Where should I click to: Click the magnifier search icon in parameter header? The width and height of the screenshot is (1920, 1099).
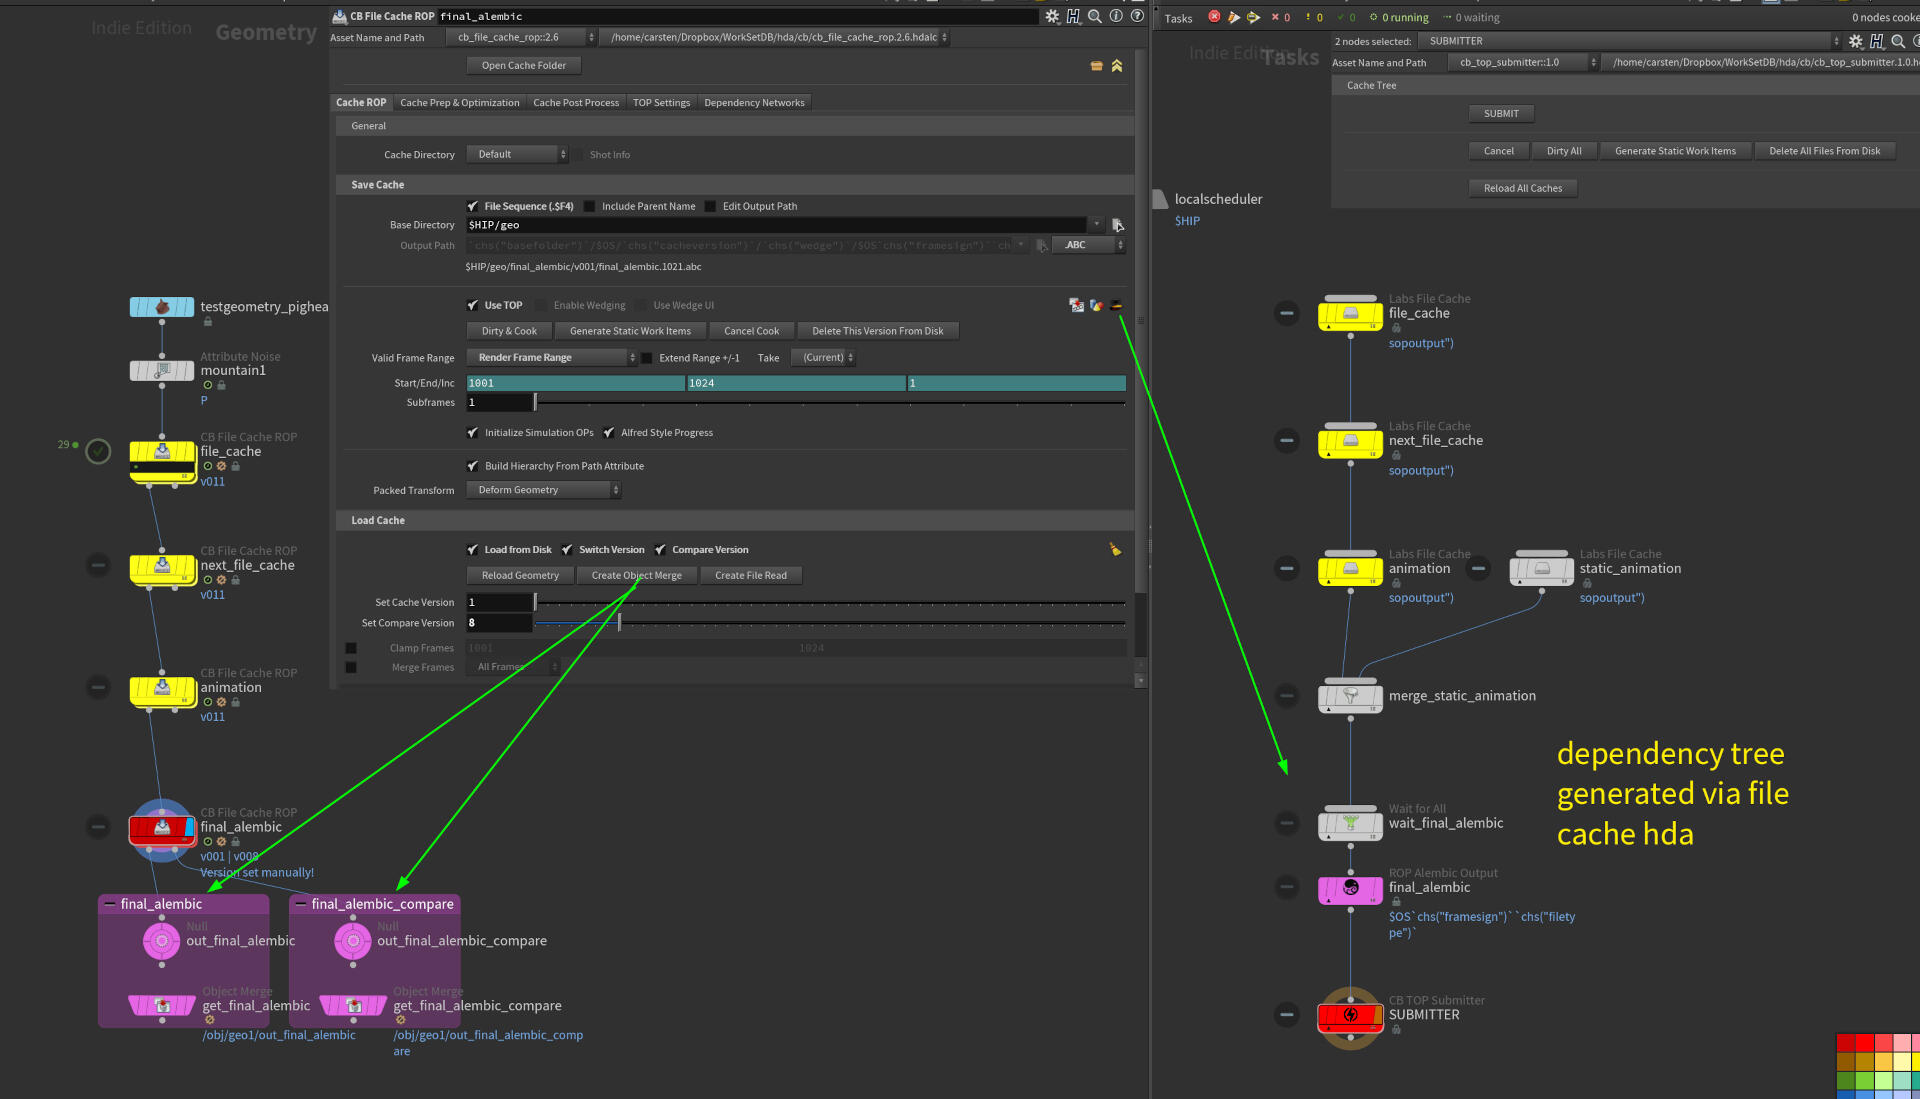[x=1095, y=16]
